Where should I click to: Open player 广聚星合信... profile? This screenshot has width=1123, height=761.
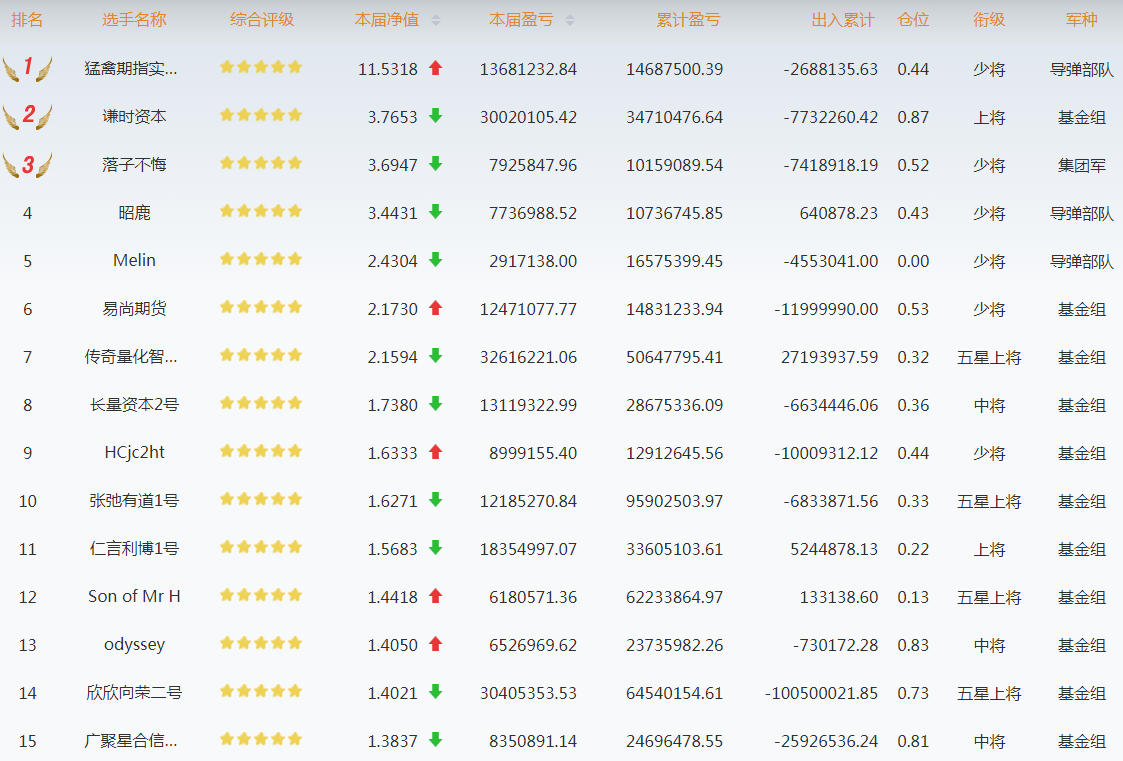(x=131, y=740)
